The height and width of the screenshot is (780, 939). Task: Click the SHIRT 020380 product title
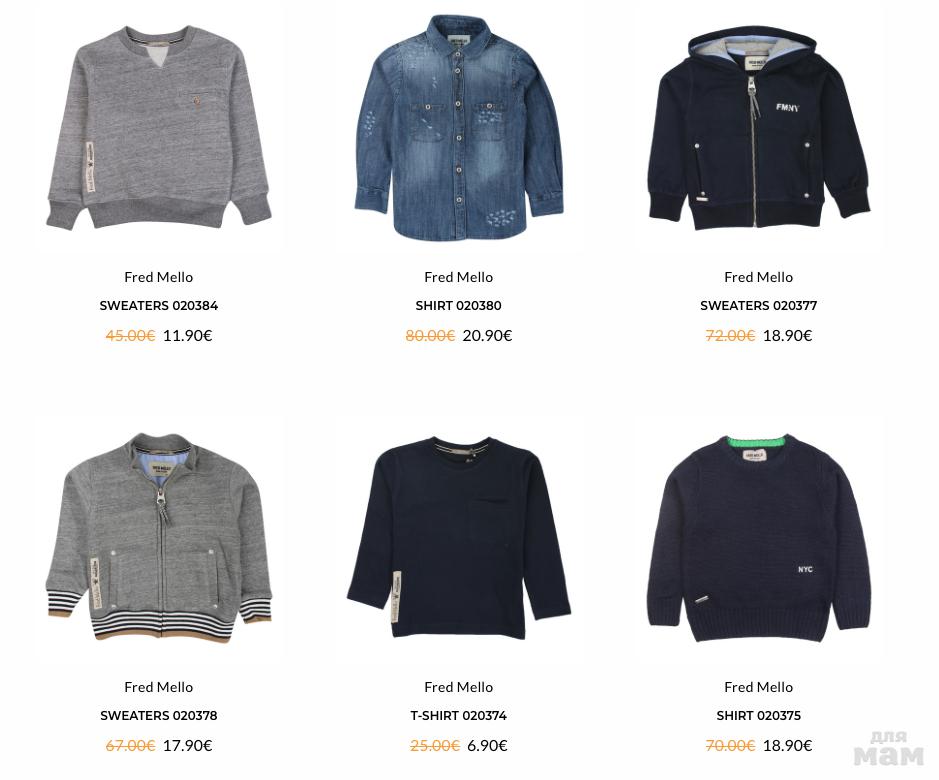tap(459, 306)
